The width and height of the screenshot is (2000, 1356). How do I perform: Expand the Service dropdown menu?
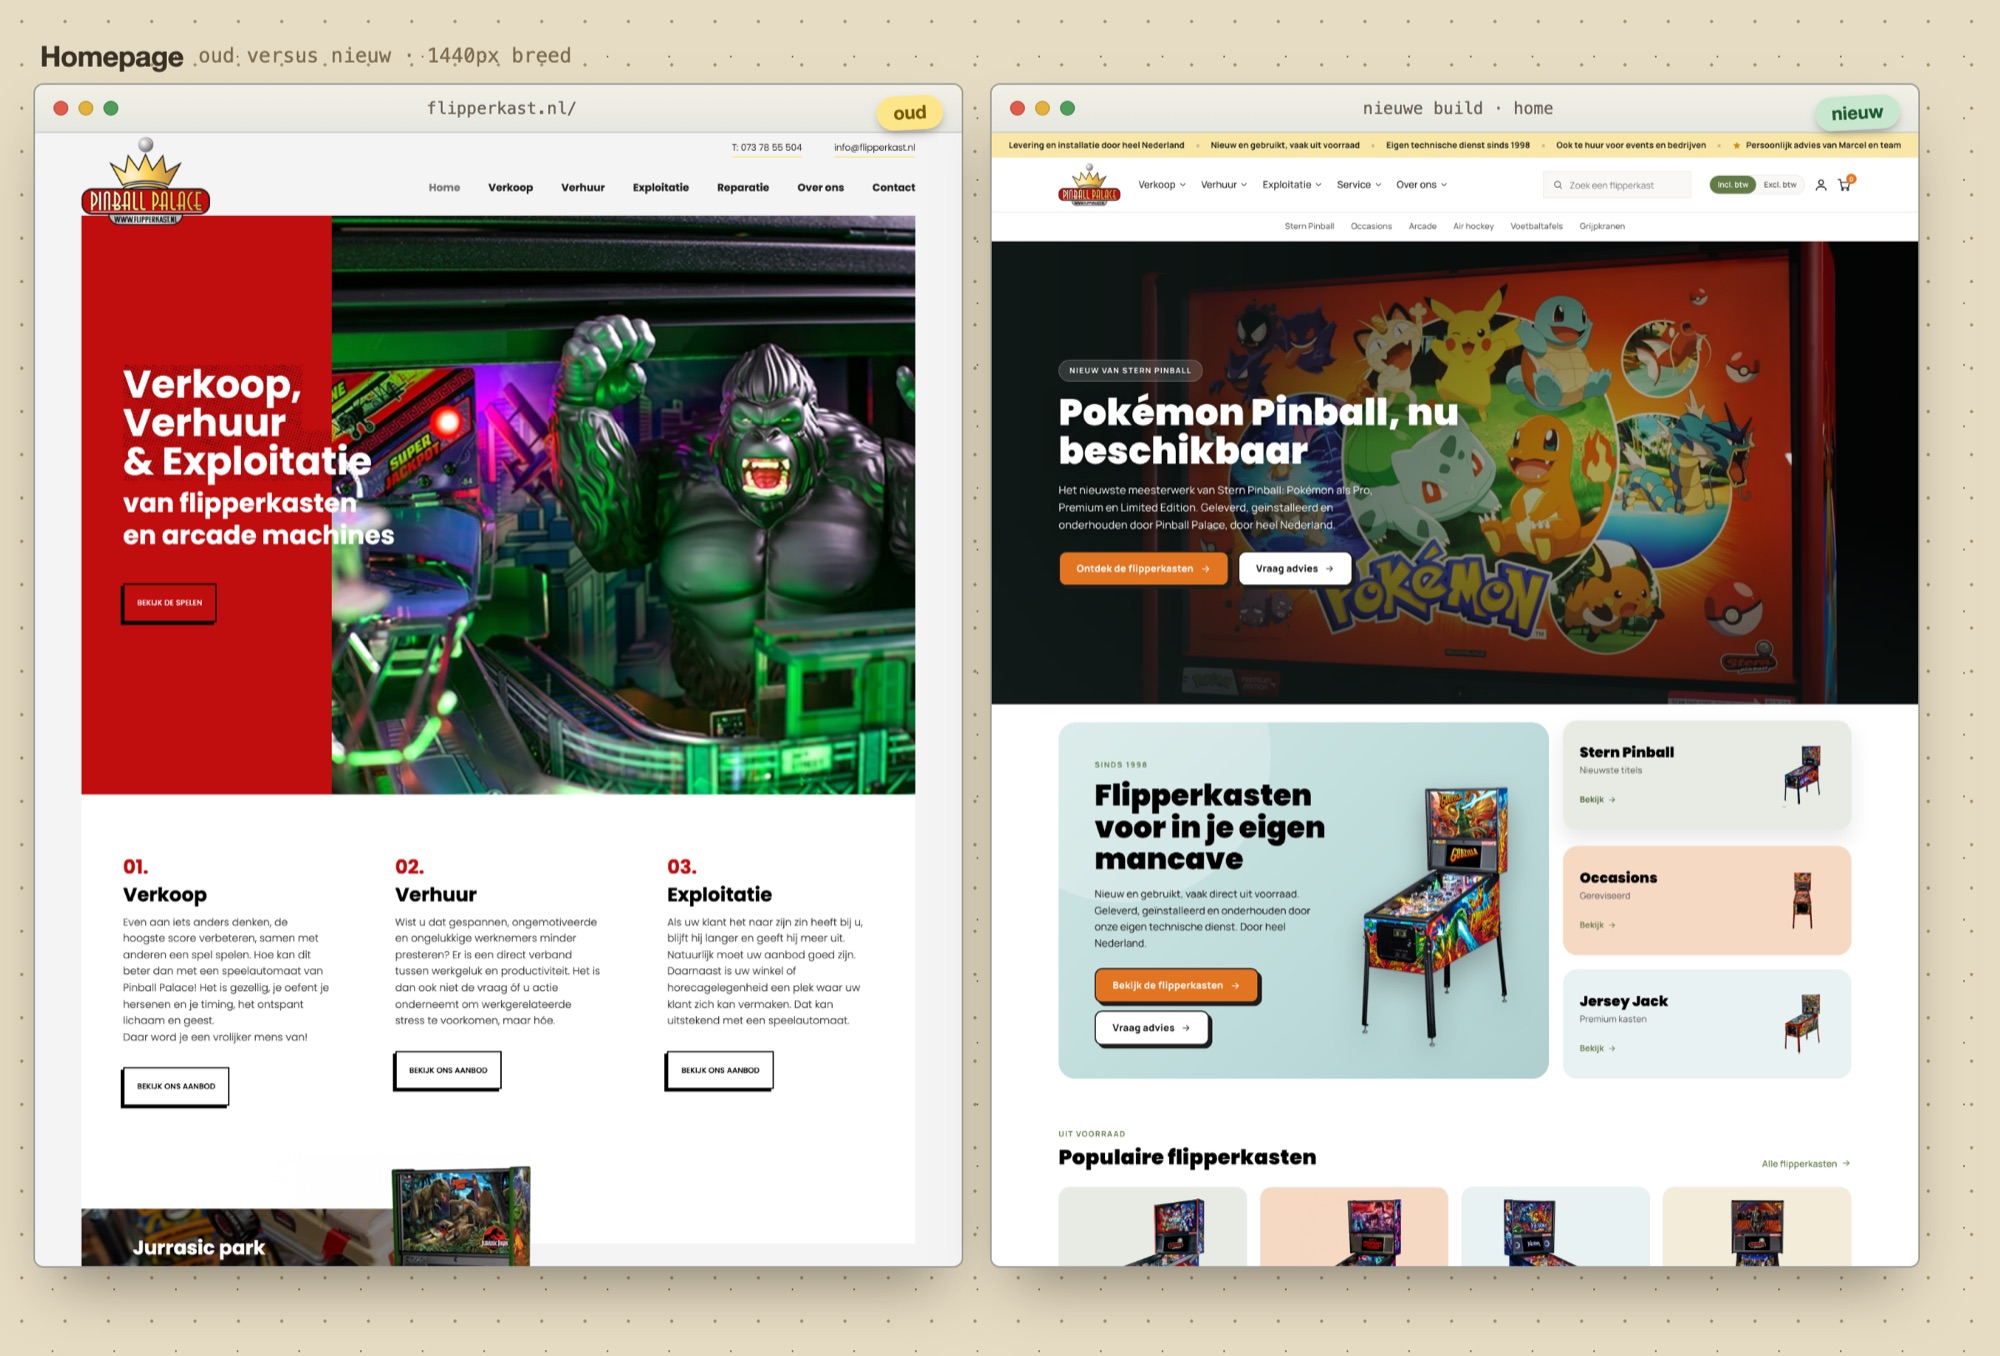1359,185
